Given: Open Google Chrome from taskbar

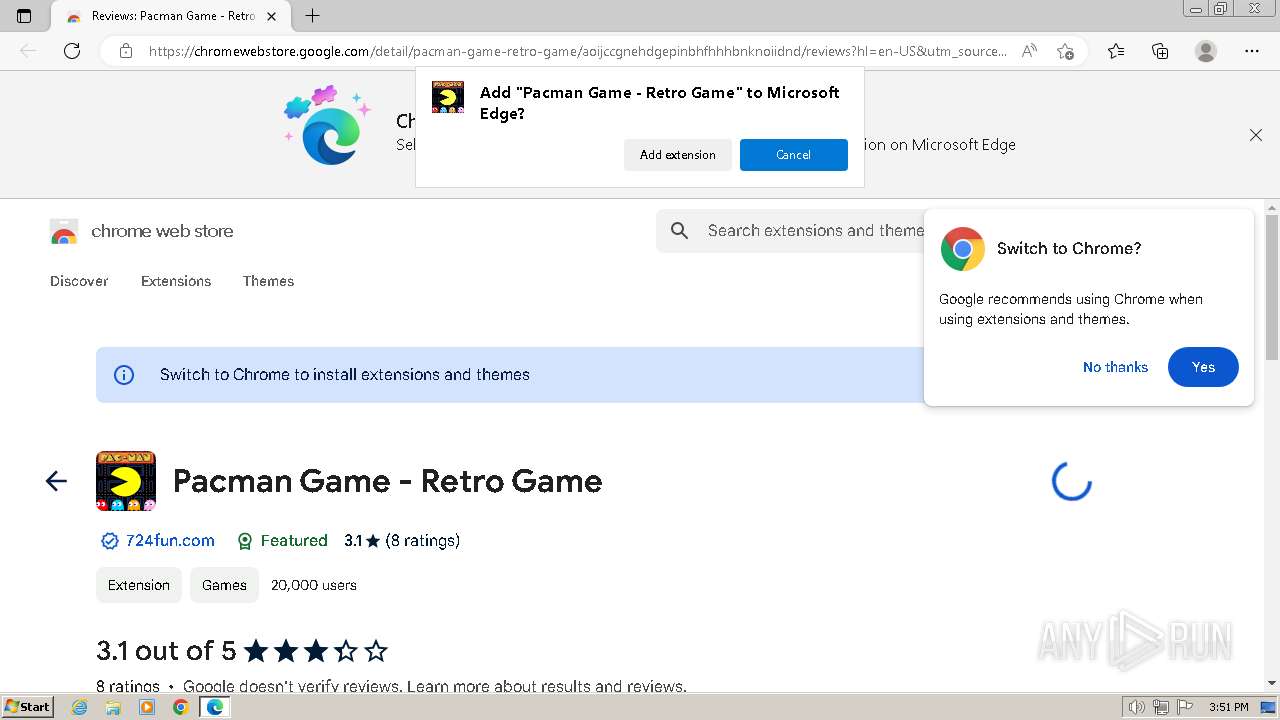Looking at the screenshot, I should tap(180, 707).
